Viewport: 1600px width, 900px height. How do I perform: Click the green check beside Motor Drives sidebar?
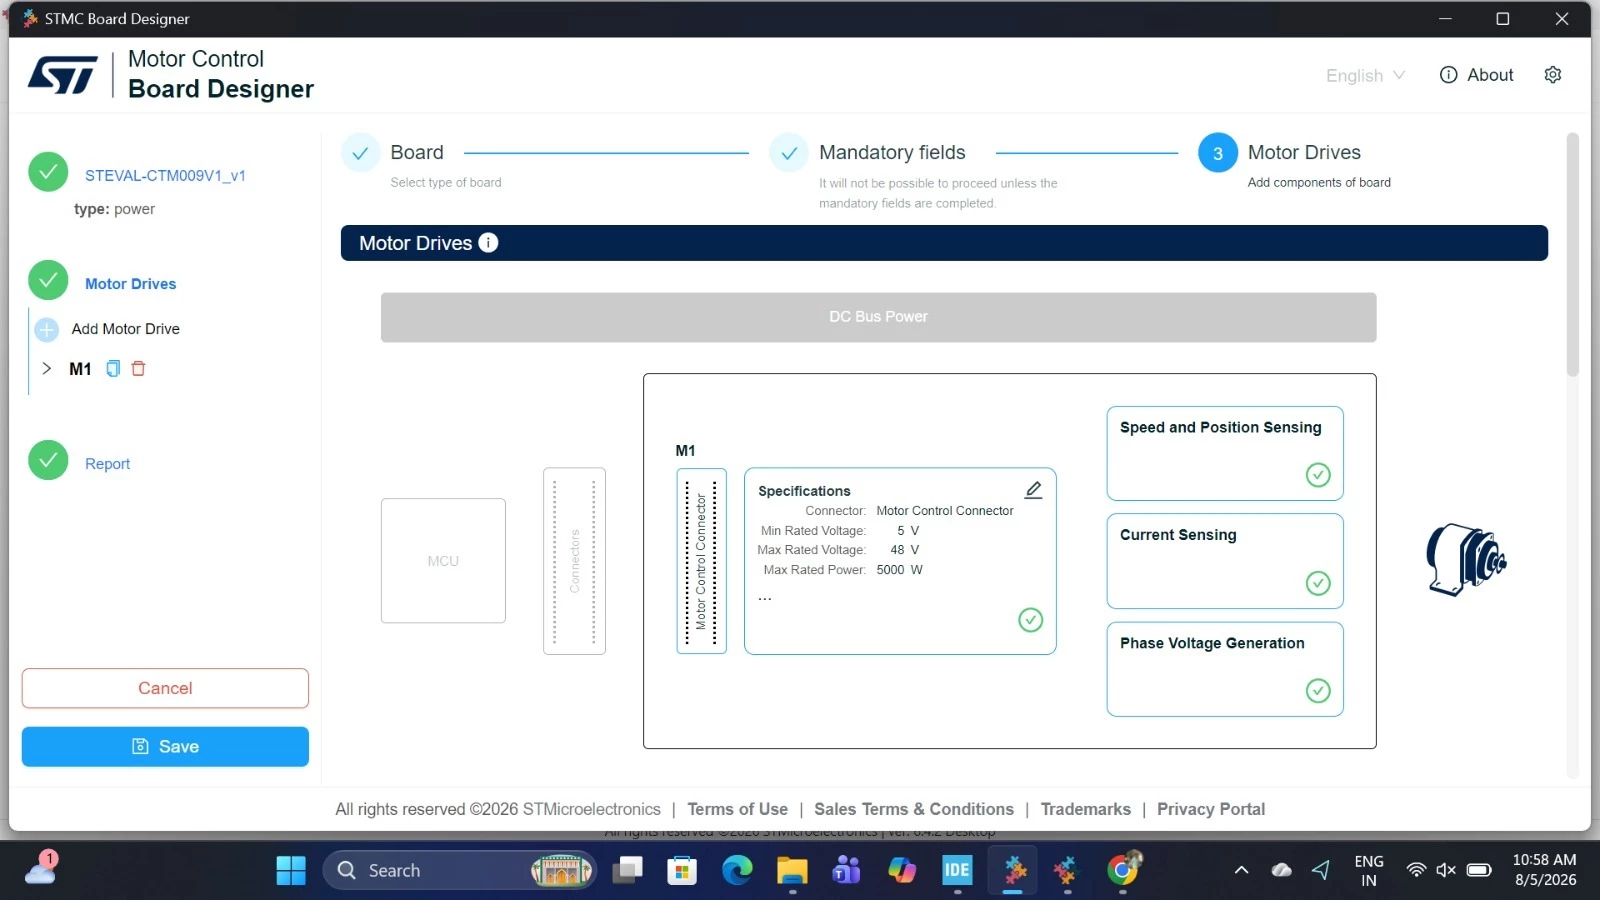[x=48, y=280]
